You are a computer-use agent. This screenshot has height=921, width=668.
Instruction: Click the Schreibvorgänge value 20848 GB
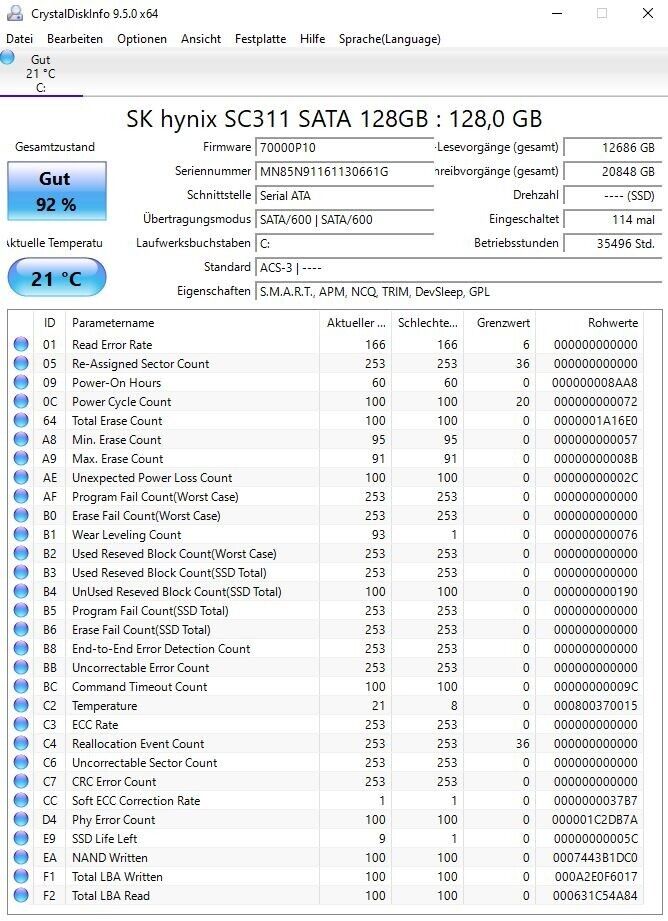(613, 172)
